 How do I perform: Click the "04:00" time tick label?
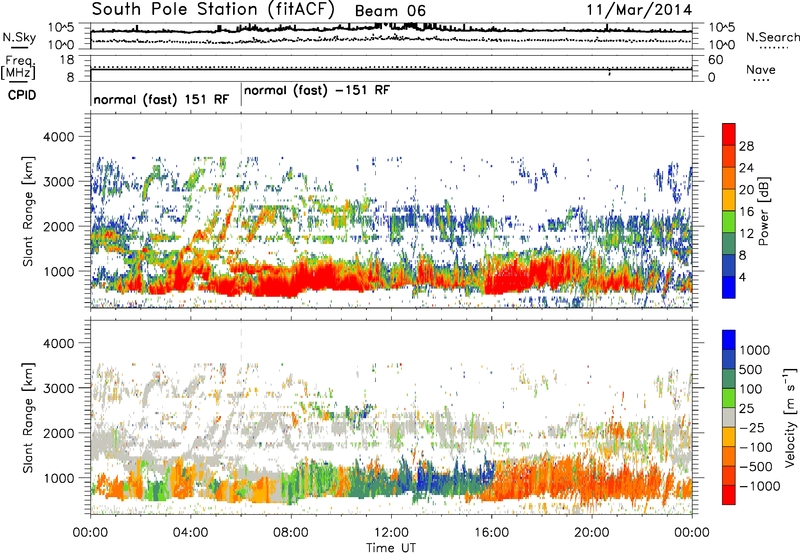pos(190,533)
